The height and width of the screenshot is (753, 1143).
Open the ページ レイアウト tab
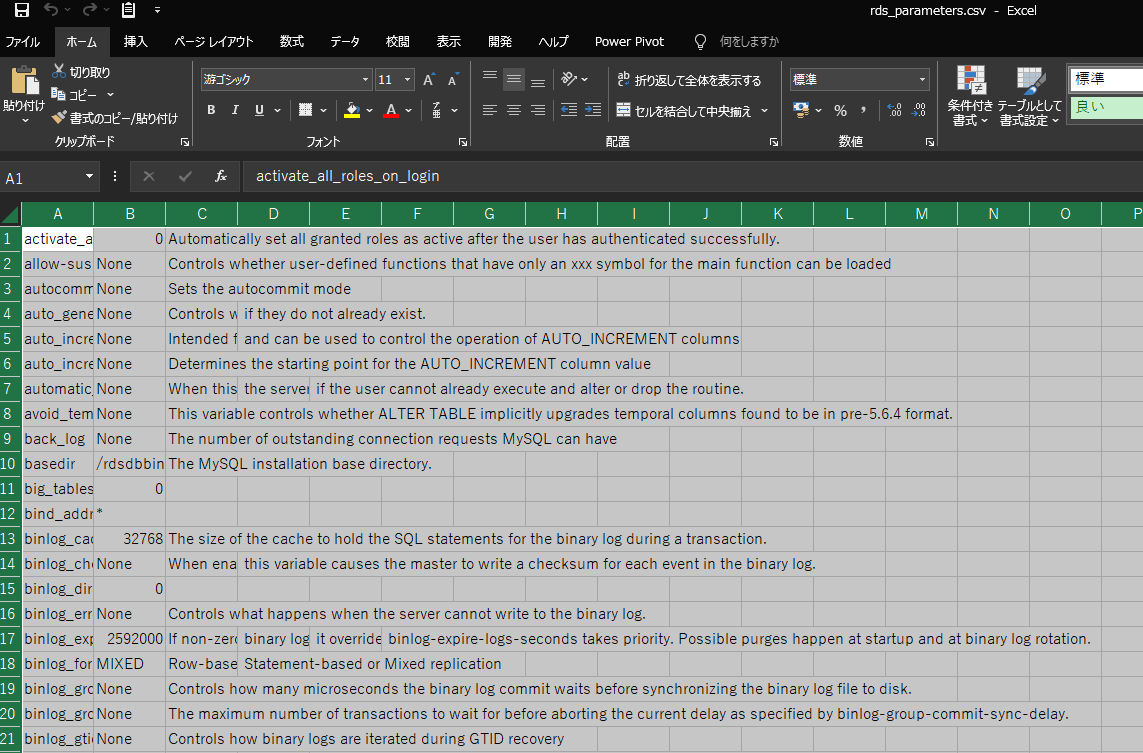click(214, 42)
